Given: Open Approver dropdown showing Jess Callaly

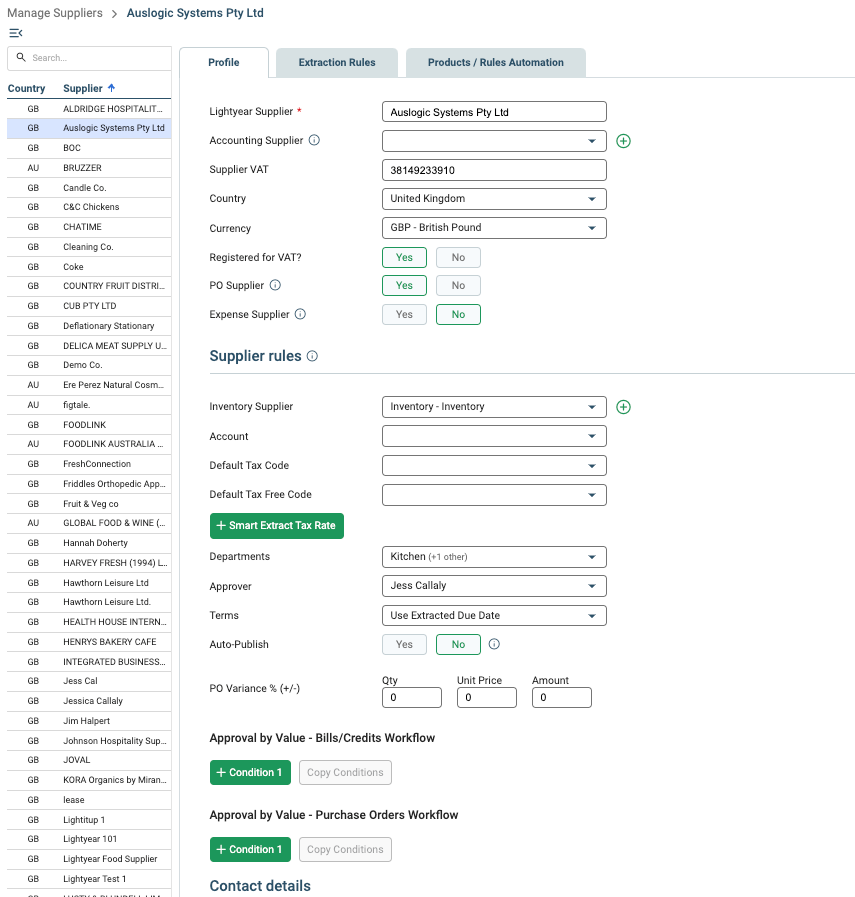Looking at the screenshot, I should pos(494,586).
